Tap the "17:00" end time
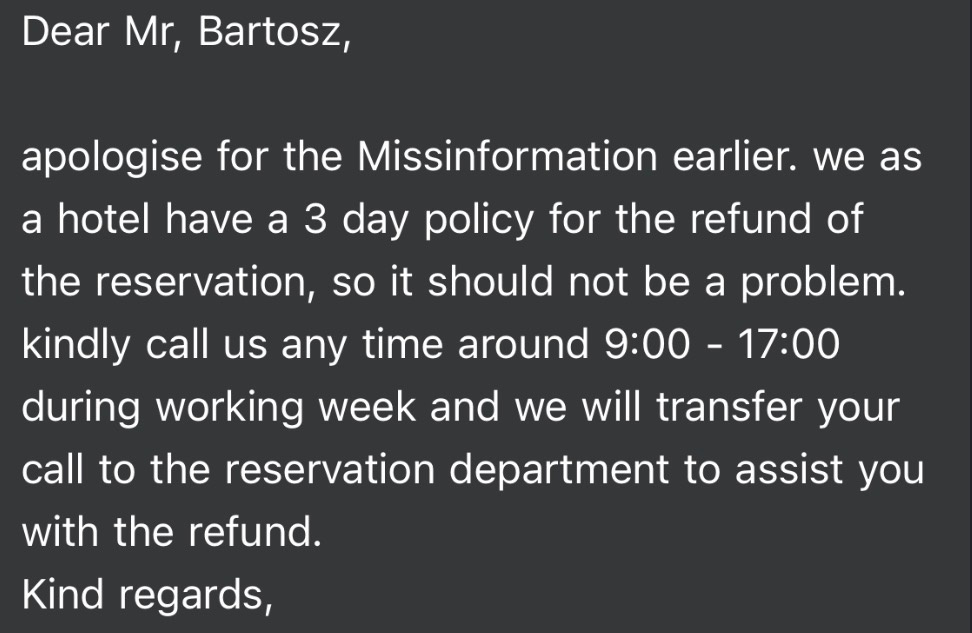The image size is (972, 633). (789, 346)
